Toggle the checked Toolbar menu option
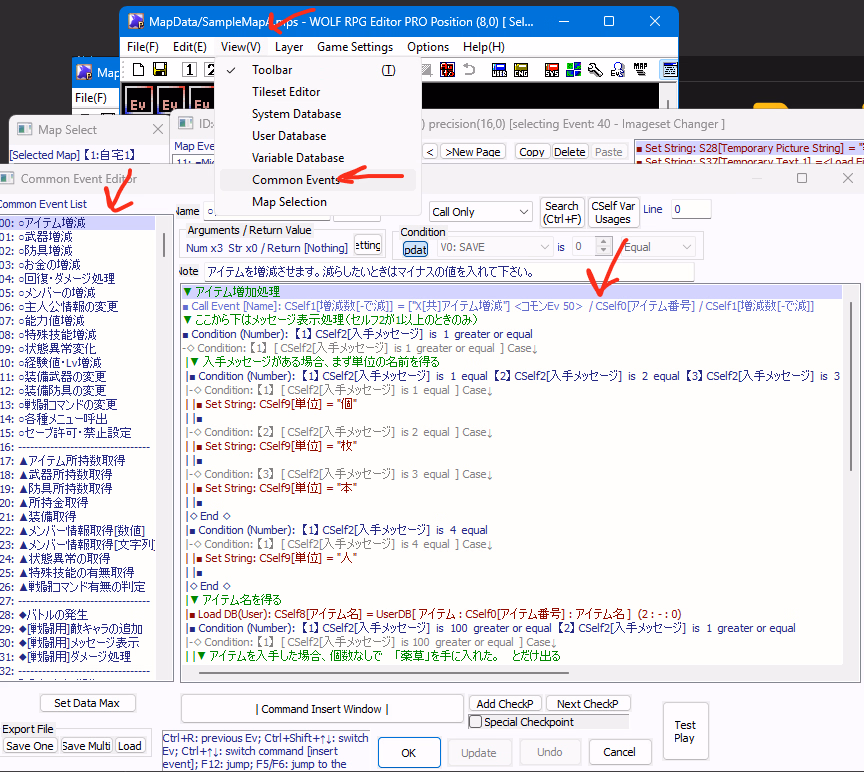The height and width of the screenshot is (772, 864). 272,70
